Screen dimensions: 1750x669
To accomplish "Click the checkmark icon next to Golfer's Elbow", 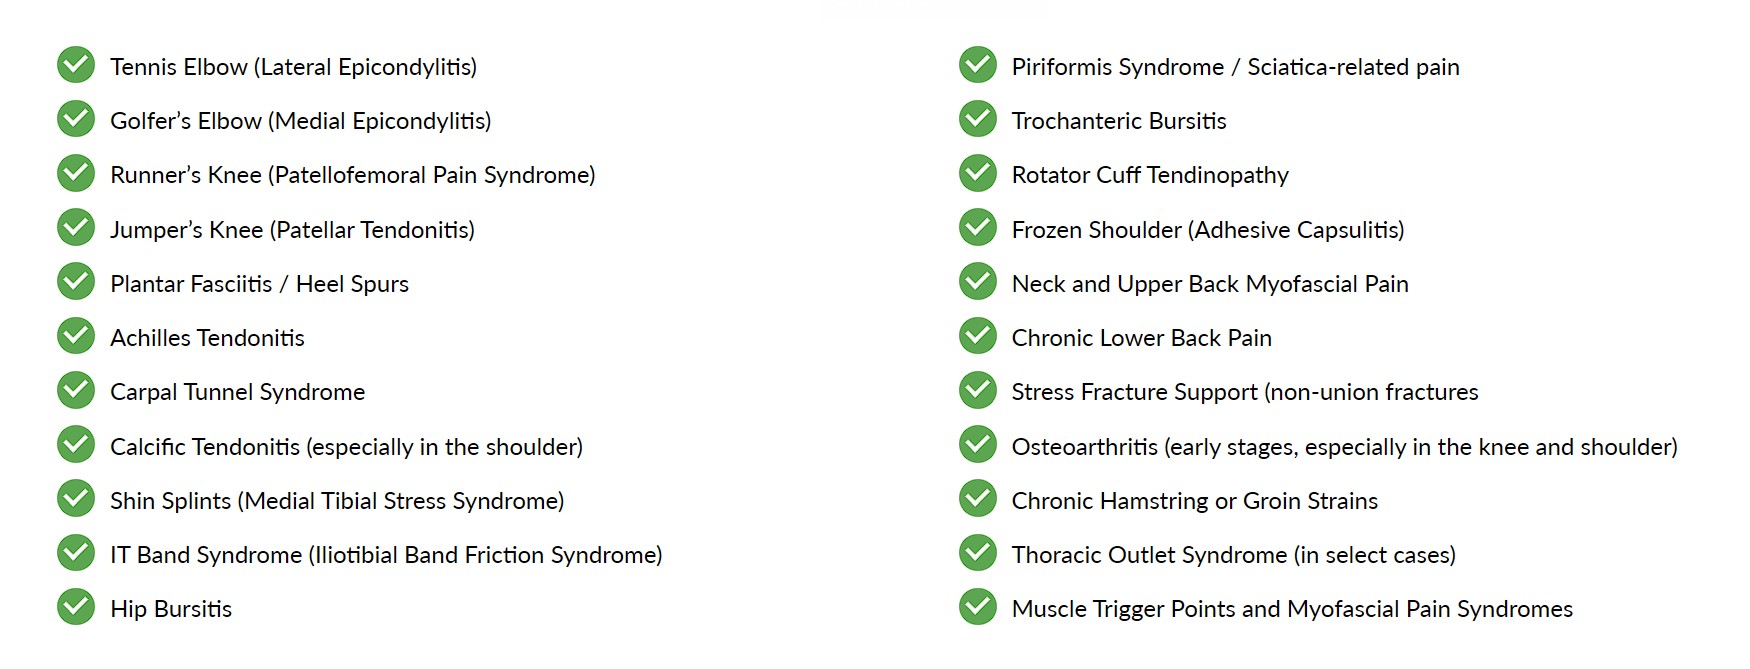I will pyautogui.click(x=76, y=119).
